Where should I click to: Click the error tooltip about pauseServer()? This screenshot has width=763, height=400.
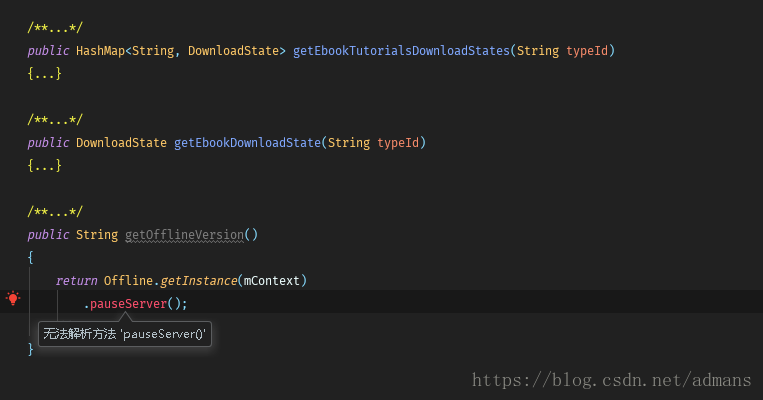125,334
